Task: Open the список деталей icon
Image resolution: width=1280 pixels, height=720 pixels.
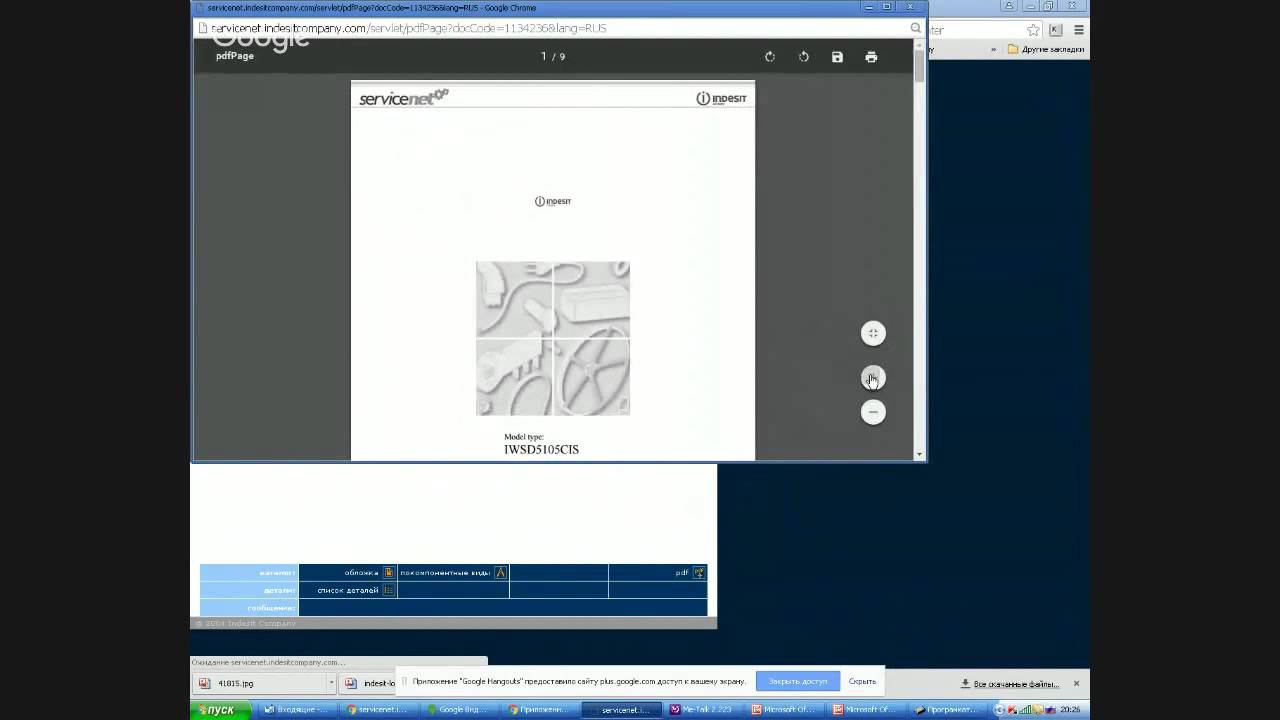Action: point(389,591)
